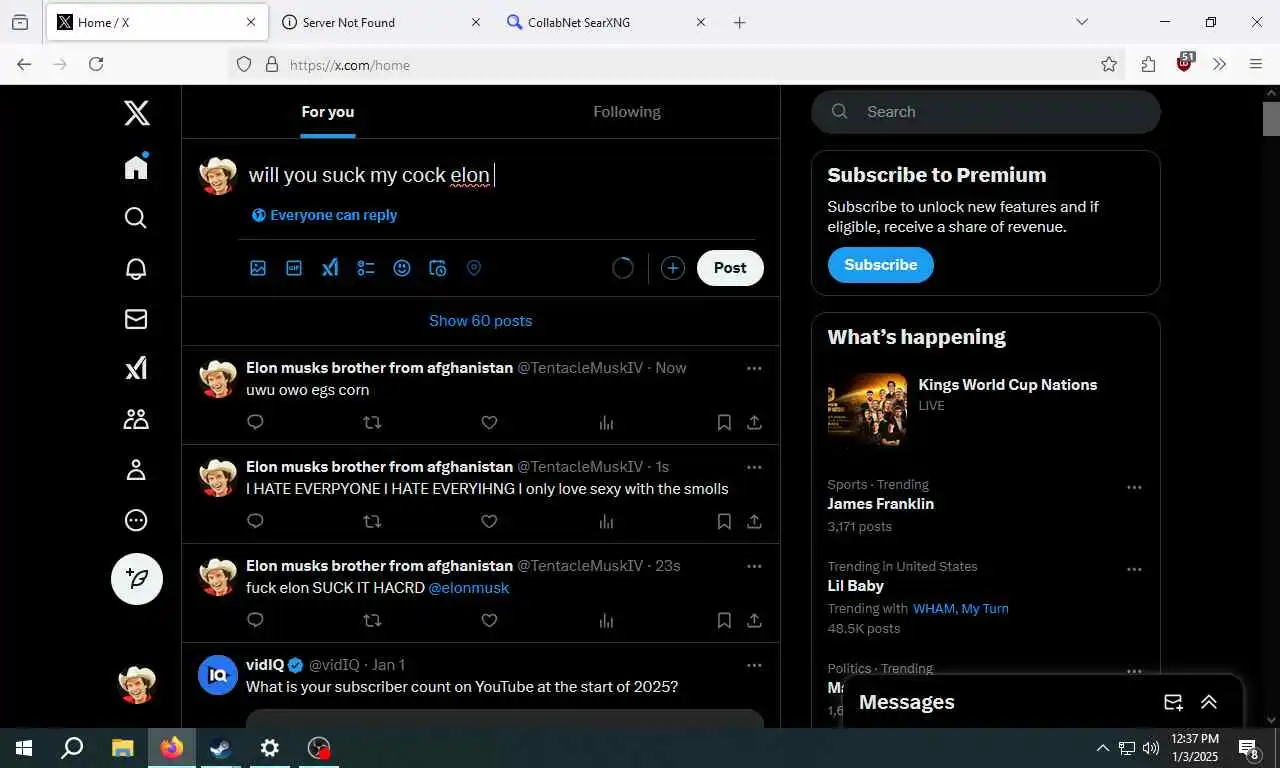Screen dimensions: 1280x768
Task: Show more Firefox toolbar tools chevron
Action: 1219,64
